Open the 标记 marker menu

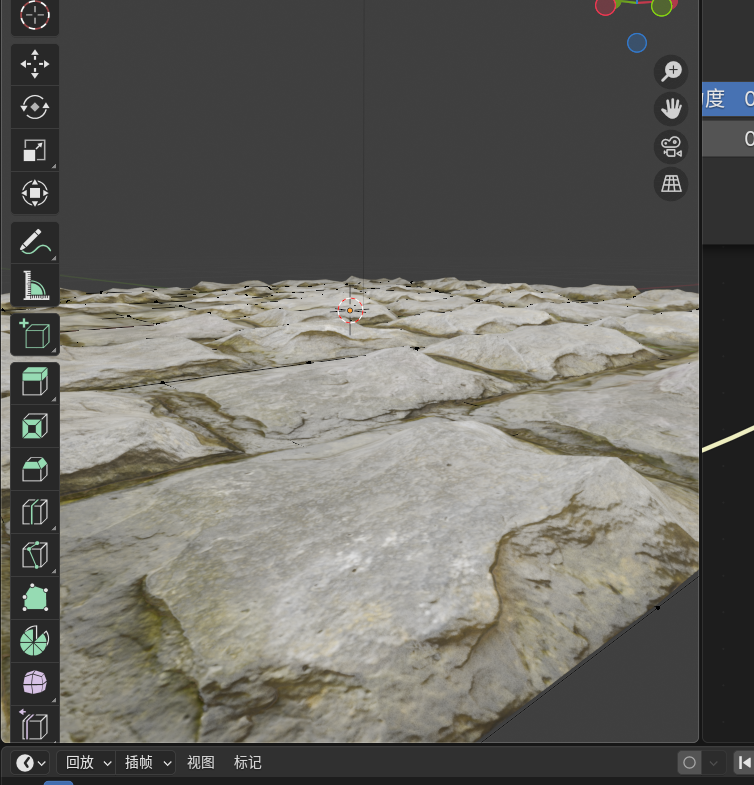(x=247, y=763)
